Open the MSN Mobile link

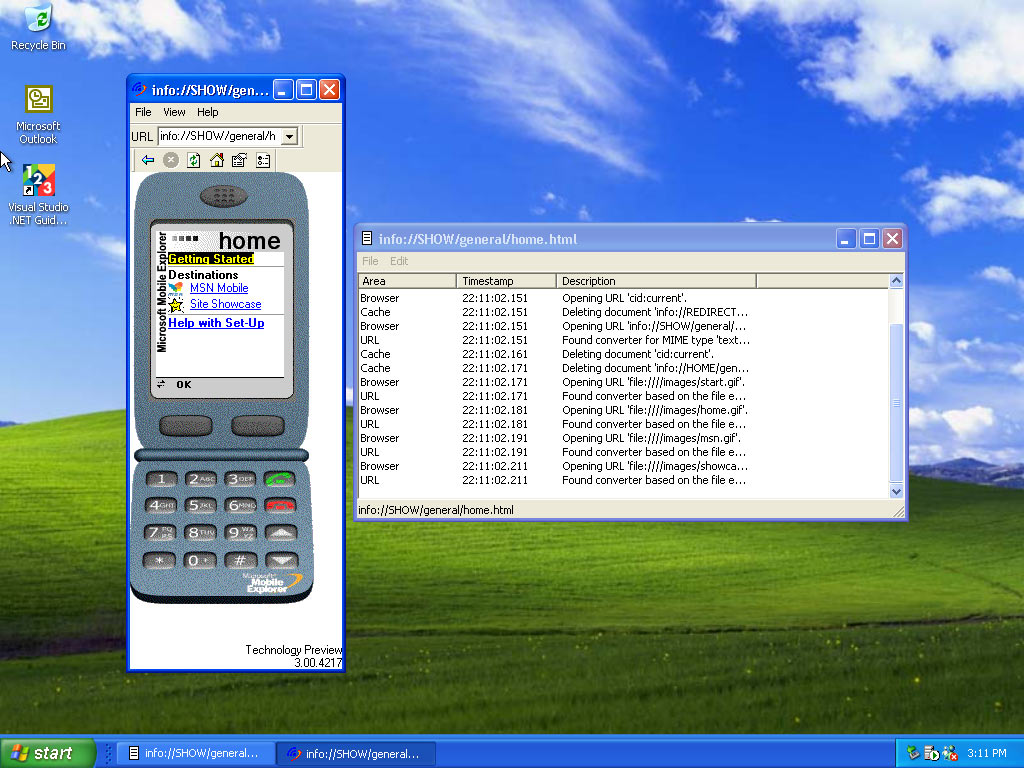coord(219,288)
